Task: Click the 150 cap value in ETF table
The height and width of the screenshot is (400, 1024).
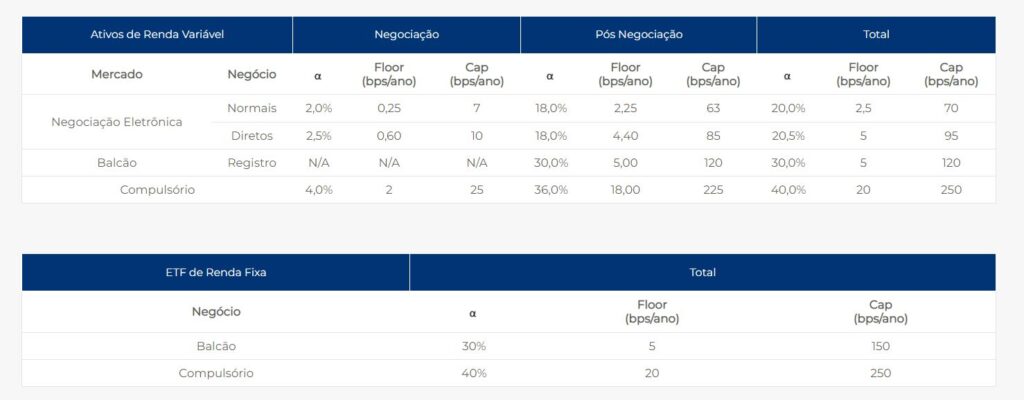Action: 880,346
